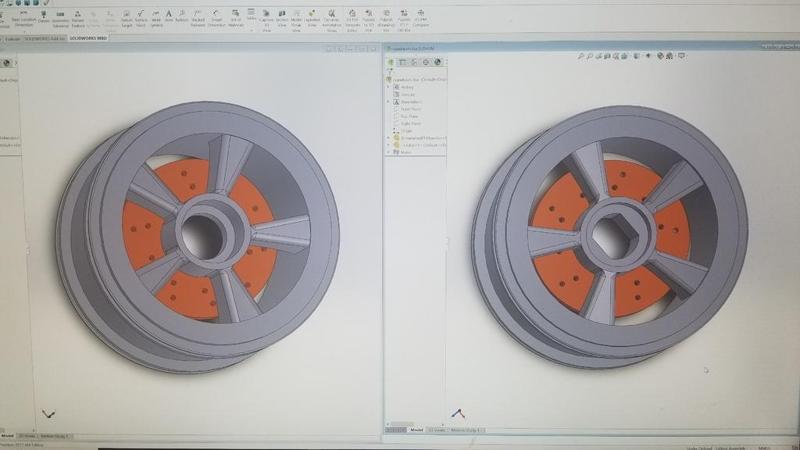Open Motion Study 1 tab in right window
This screenshot has height=450, width=800.
[x=466, y=430]
